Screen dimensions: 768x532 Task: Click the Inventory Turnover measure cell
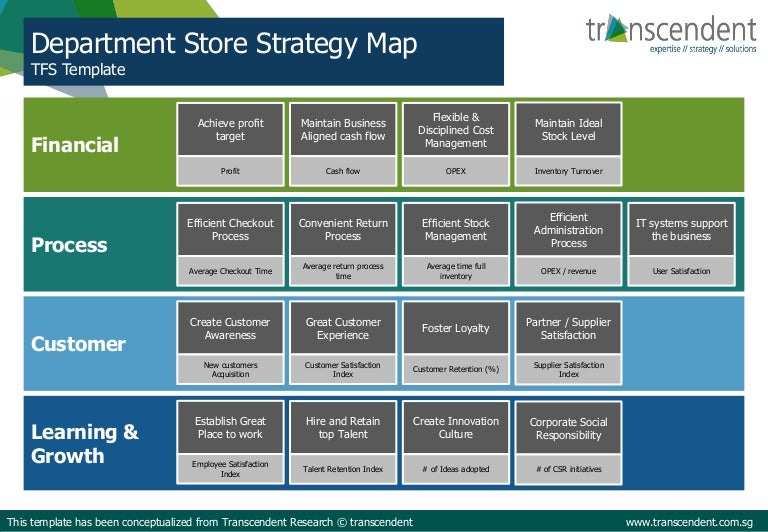(569, 171)
